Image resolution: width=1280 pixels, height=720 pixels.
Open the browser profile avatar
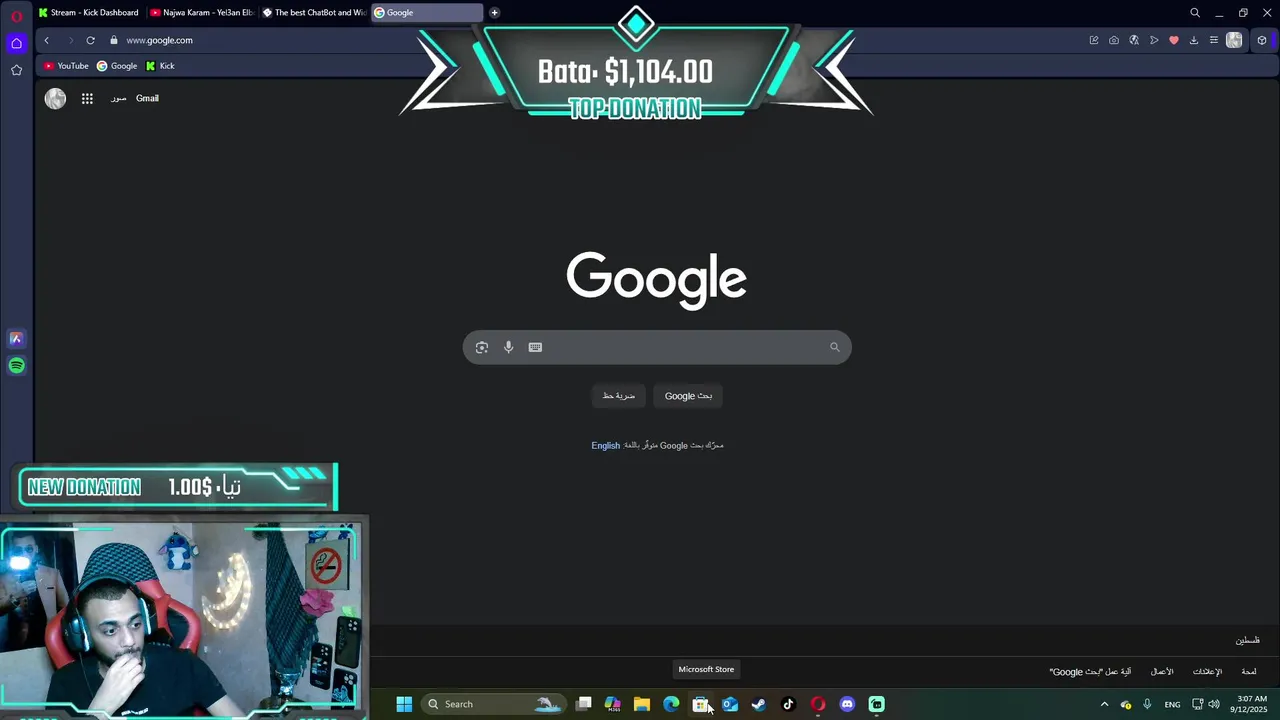click(1234, 40)
